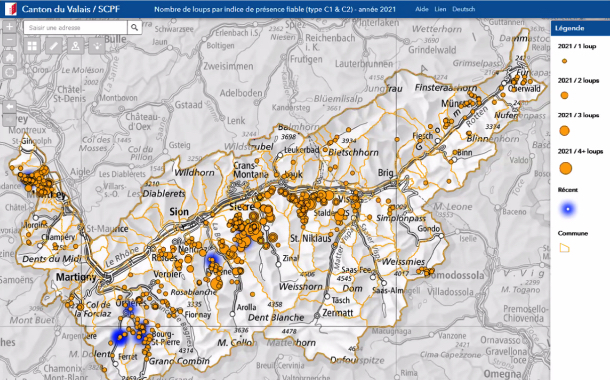Zoom out with the minus button
The width and height of the screenshot is (610, 380).
click(x=10, y=40)
